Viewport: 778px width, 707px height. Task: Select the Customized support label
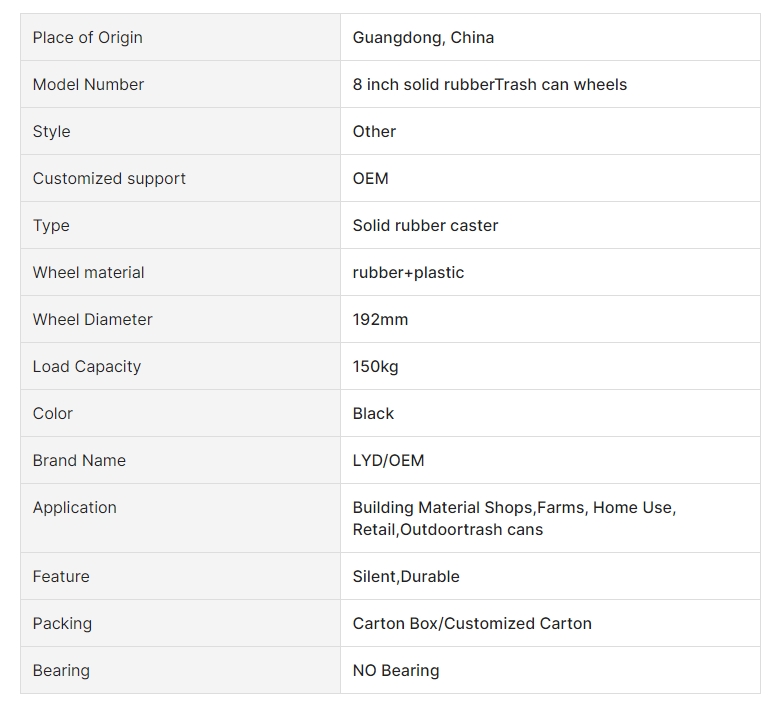[x=109, y=179]
